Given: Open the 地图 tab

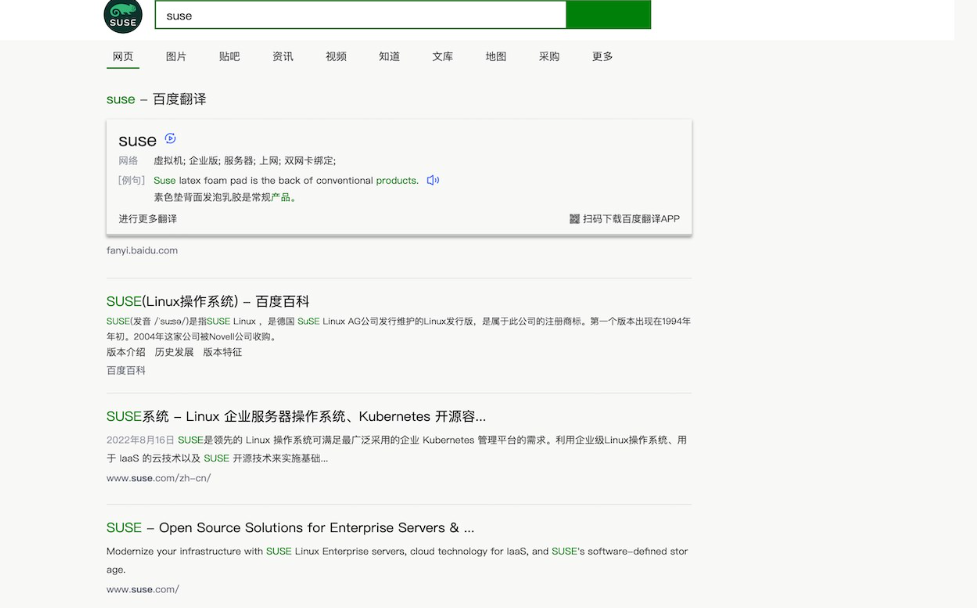Looking at the screenshot, I should 496,56.
